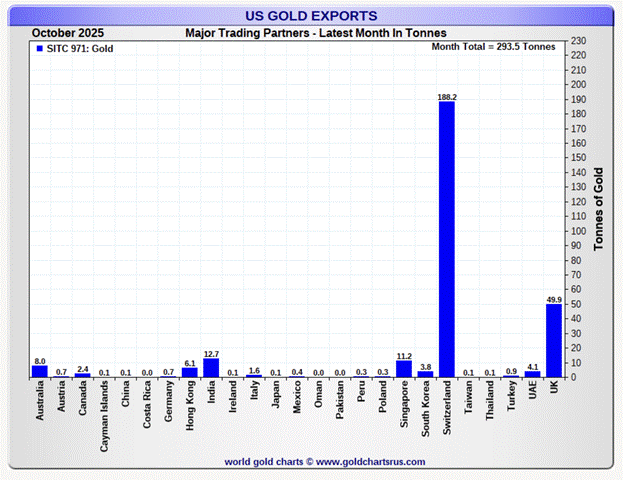
Task: Click the 188.2 value label above Switzerland
Action: 446,97
